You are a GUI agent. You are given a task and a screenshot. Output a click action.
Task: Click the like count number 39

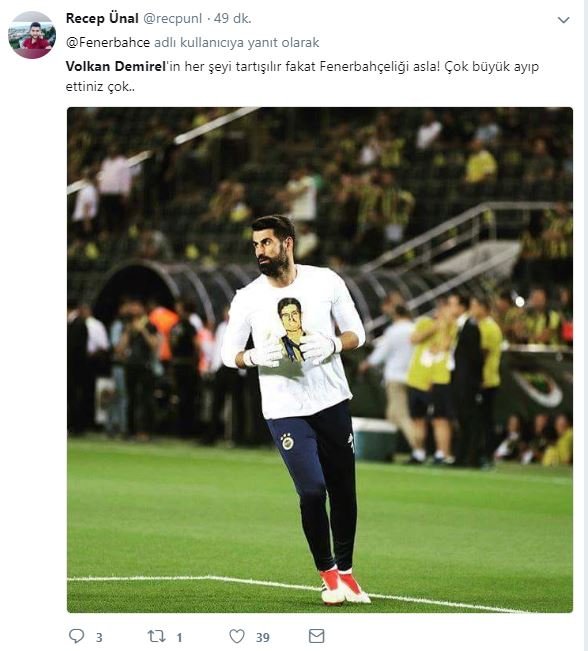(263, 637)
